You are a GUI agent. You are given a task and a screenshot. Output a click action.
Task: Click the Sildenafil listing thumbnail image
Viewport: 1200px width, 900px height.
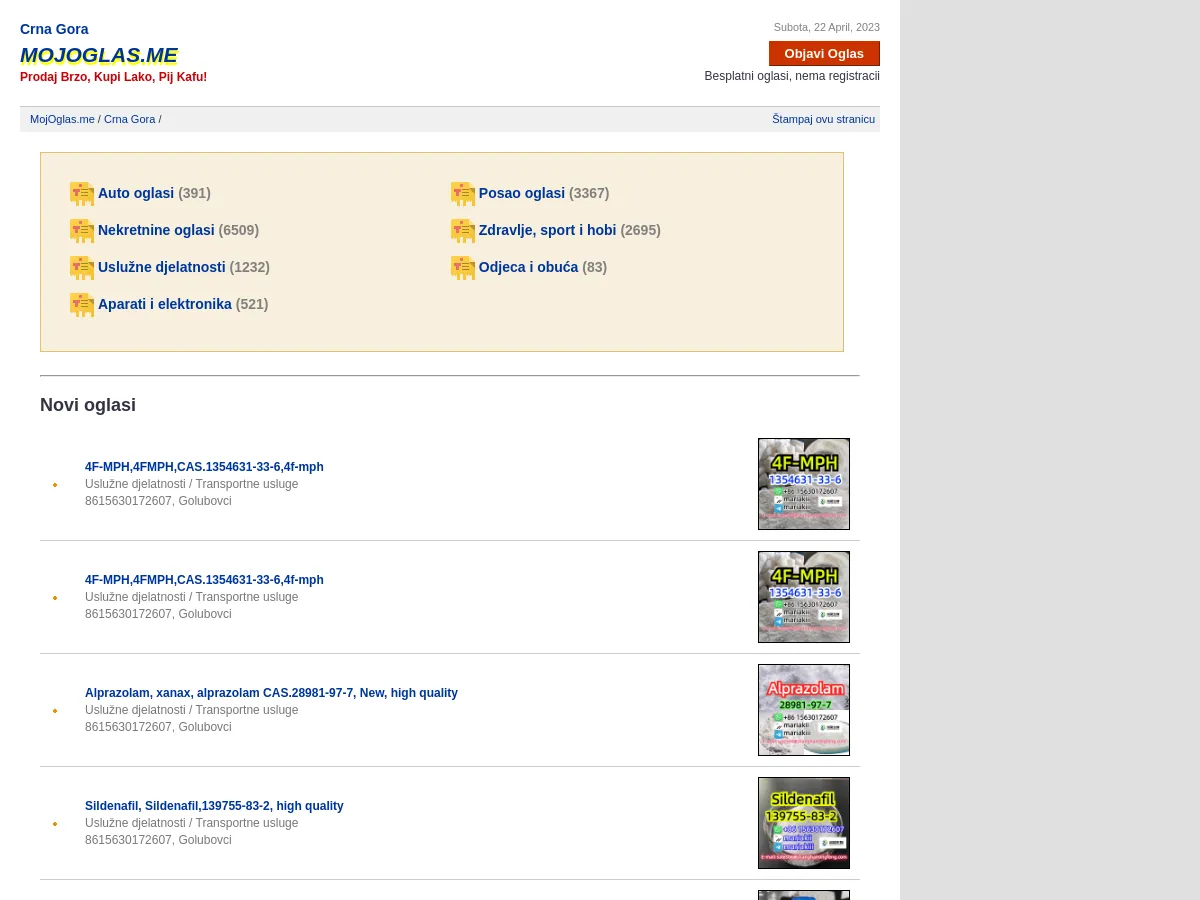[804, 823]
